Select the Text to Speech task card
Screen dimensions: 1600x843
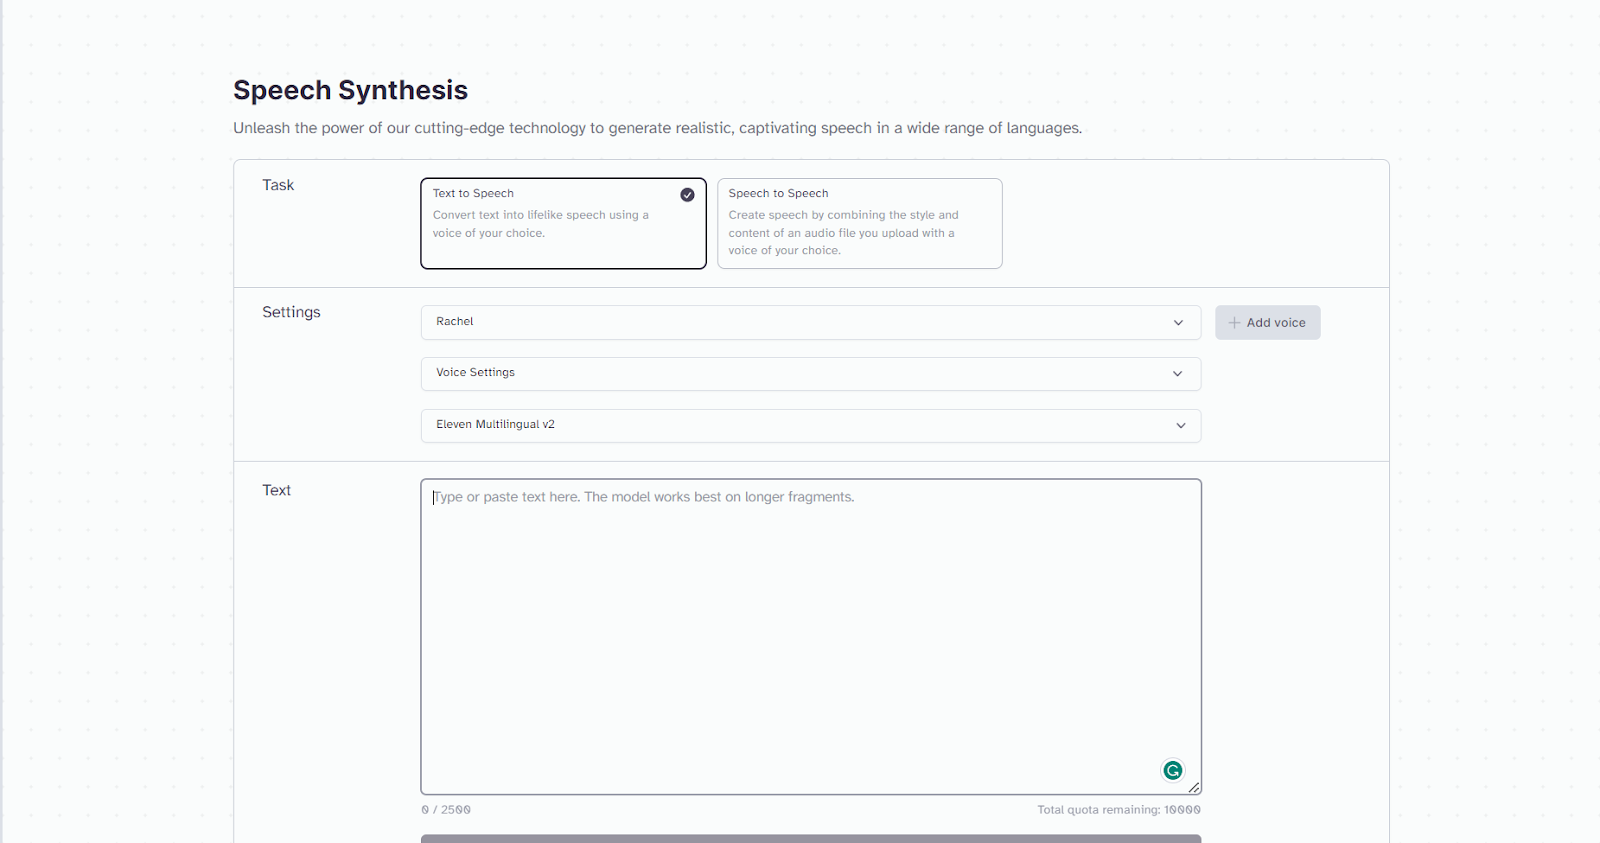tap(563, 223)
